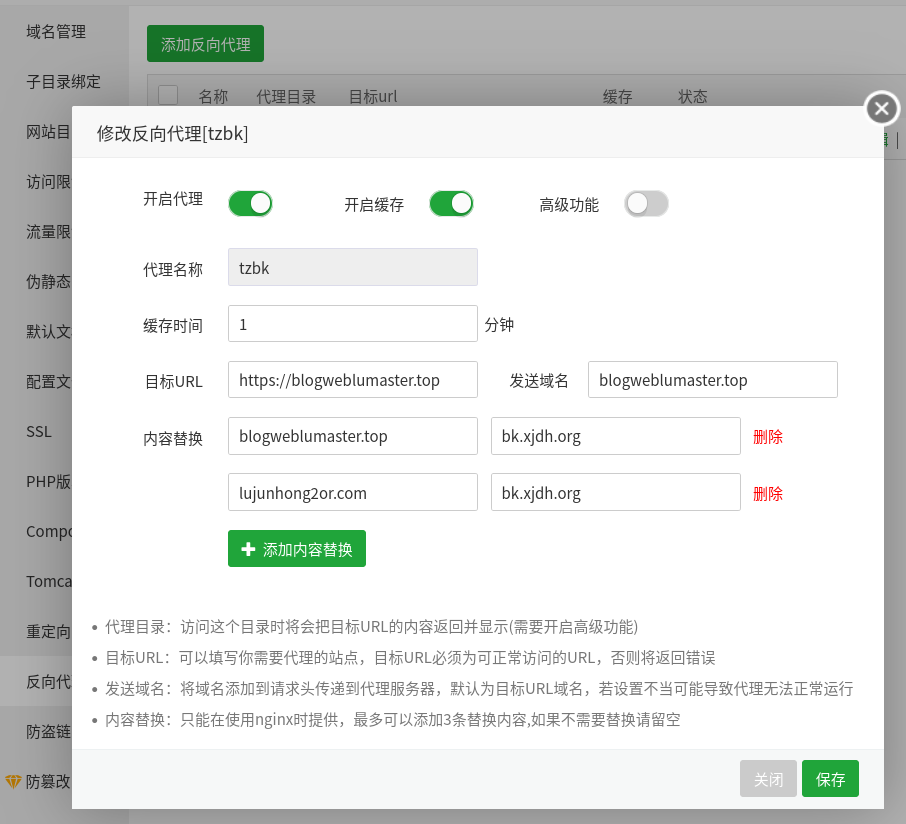
Task: Edit the blogweblumaster.top content replacement field
Action: pos(352,436)
